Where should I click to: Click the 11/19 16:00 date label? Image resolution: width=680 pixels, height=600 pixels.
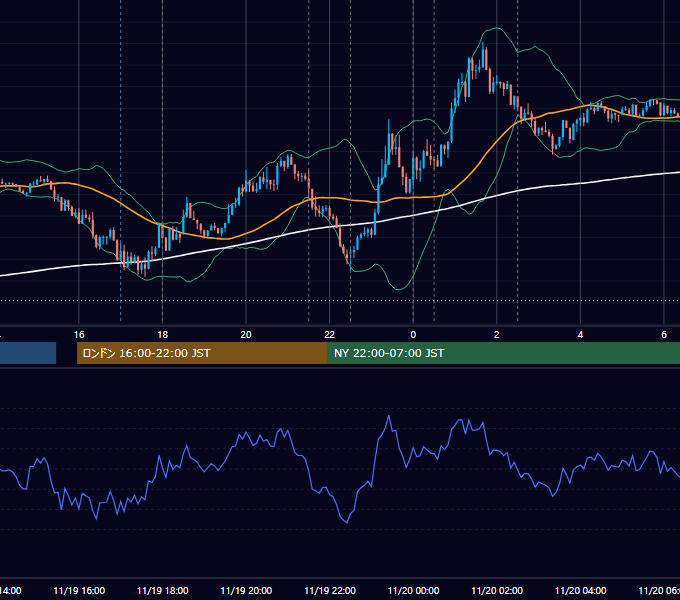pos(79,590)
